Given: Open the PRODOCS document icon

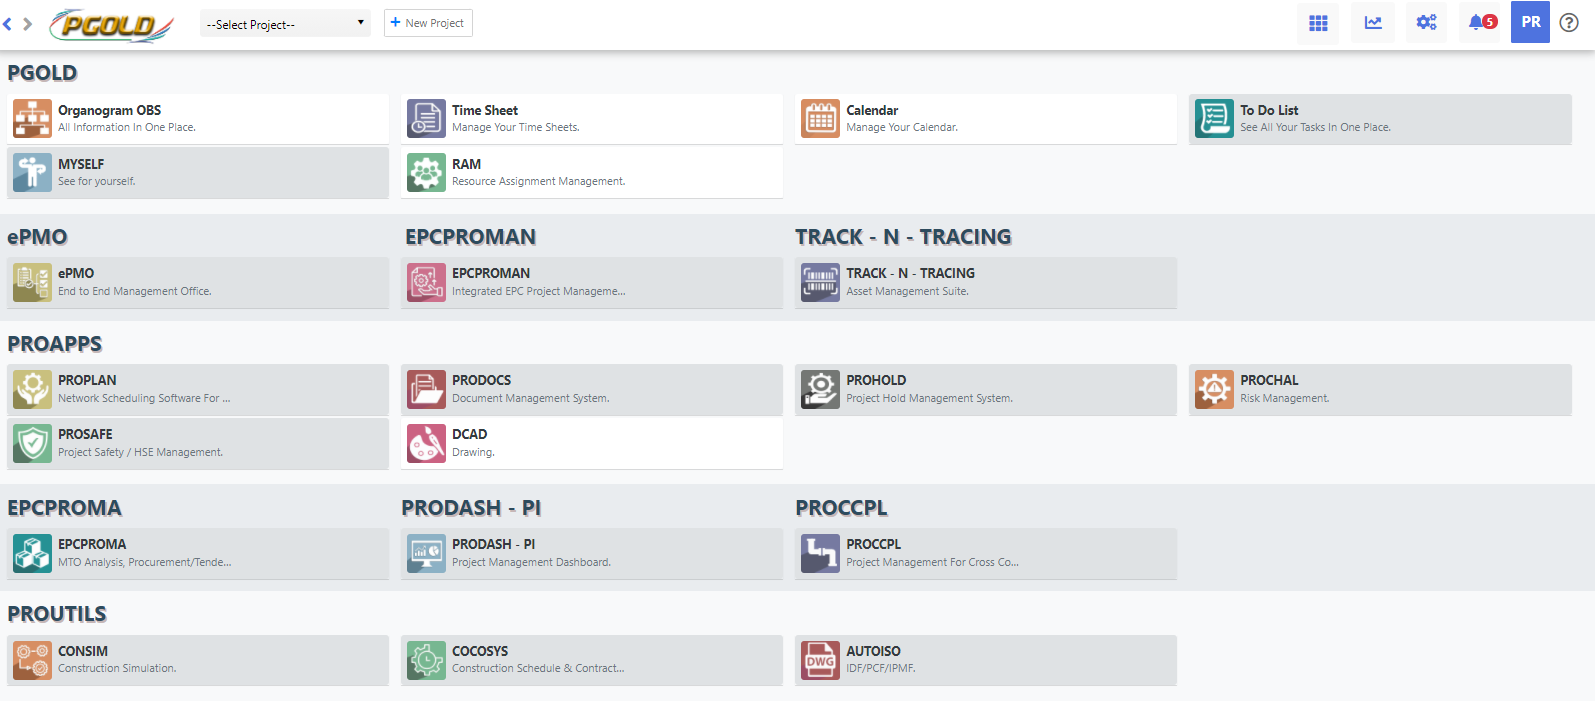Looking at the screenshot, I should (426, 389).
